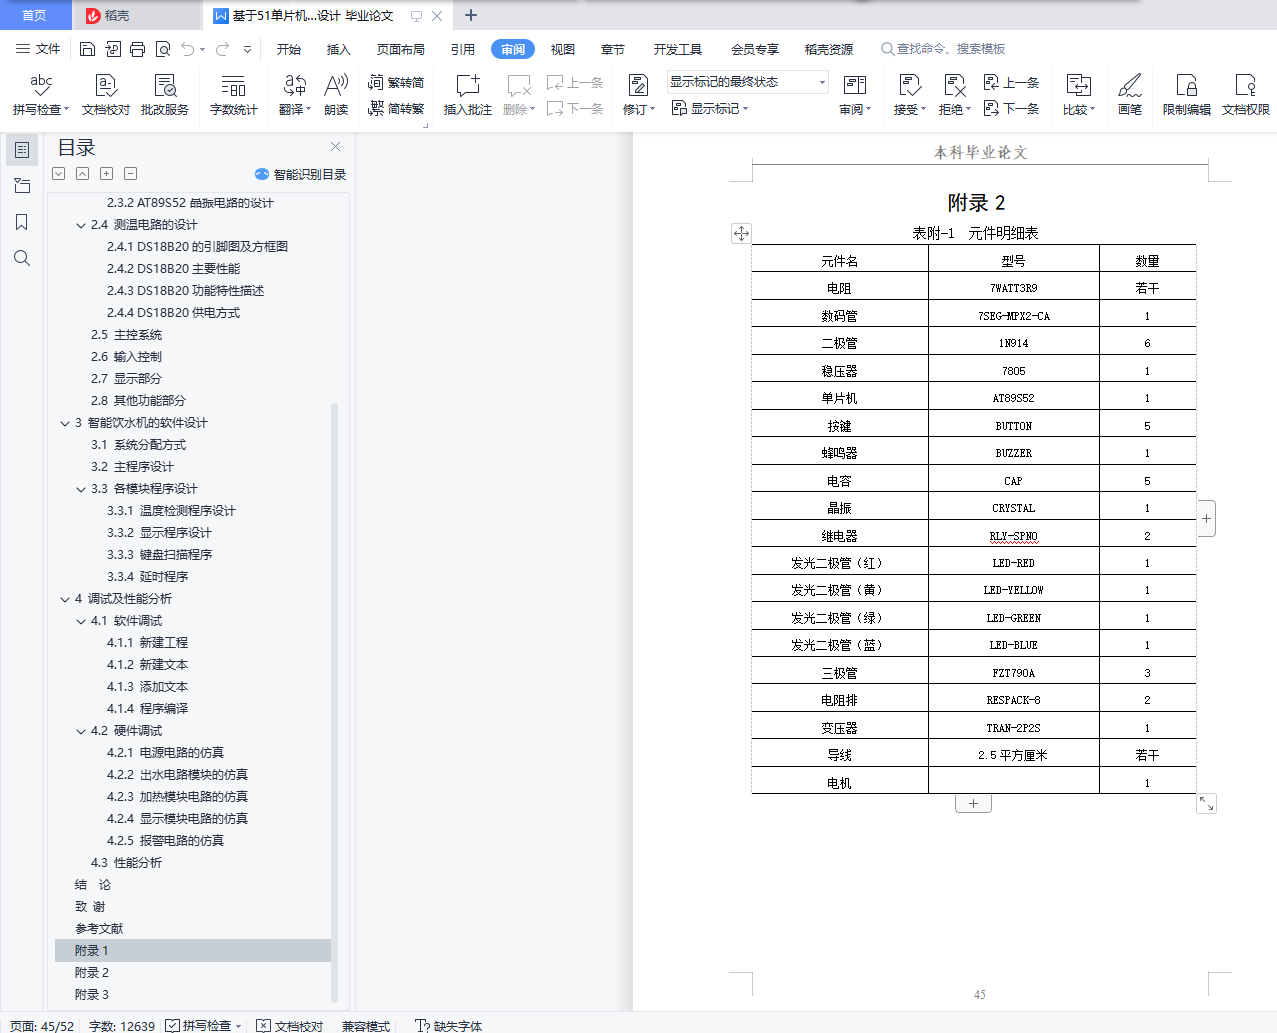Image resolution: width=1277 pixels, height=1033 pixels.
Task: Toggle spell check in status bar
Action: pyautogui.click(x=204, y=1025)
